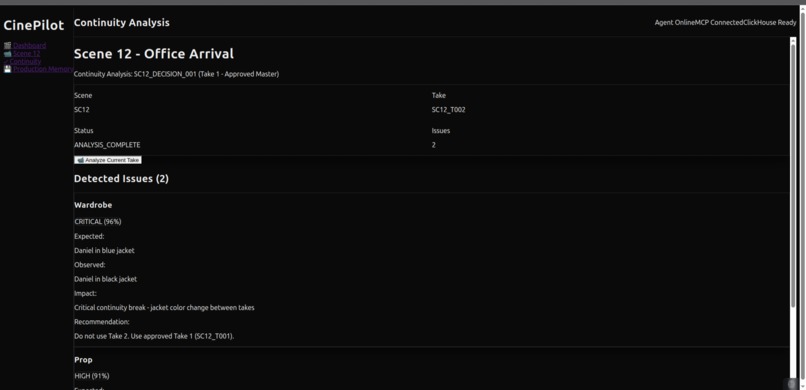
Task: Click the Prop issue heading
Action: coord(83,360)
